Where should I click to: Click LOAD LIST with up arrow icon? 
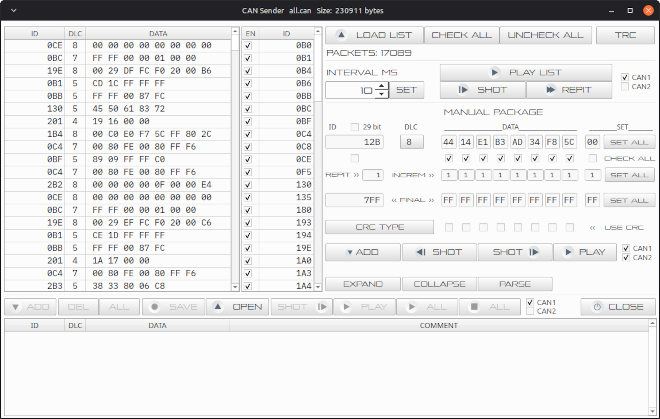click(x=374, y=35)
